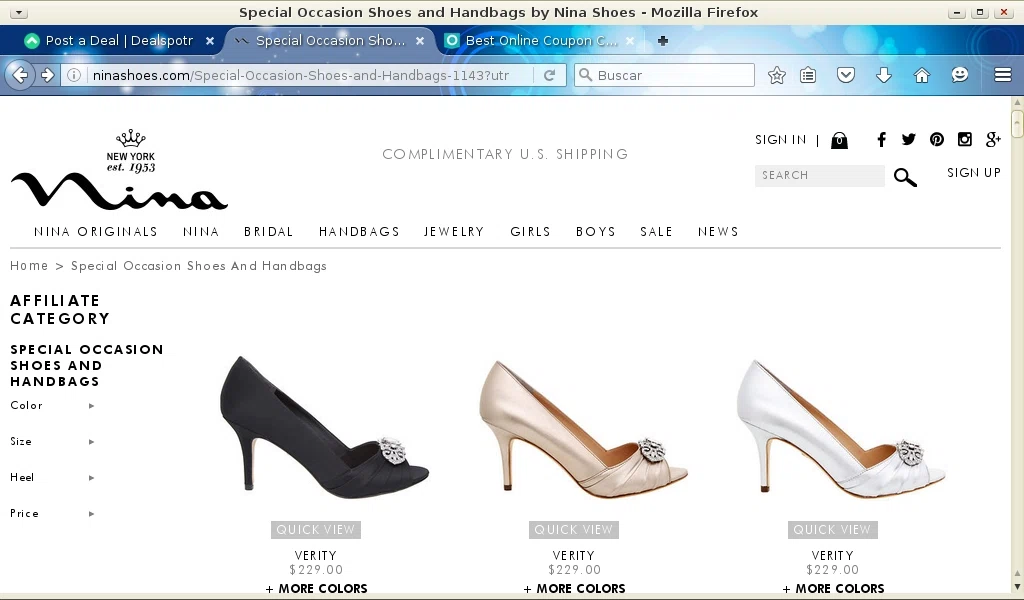This screenshot has width=1024, height=600.
Task: Click the Firefox forward arrow button
Action: point(48,75)
